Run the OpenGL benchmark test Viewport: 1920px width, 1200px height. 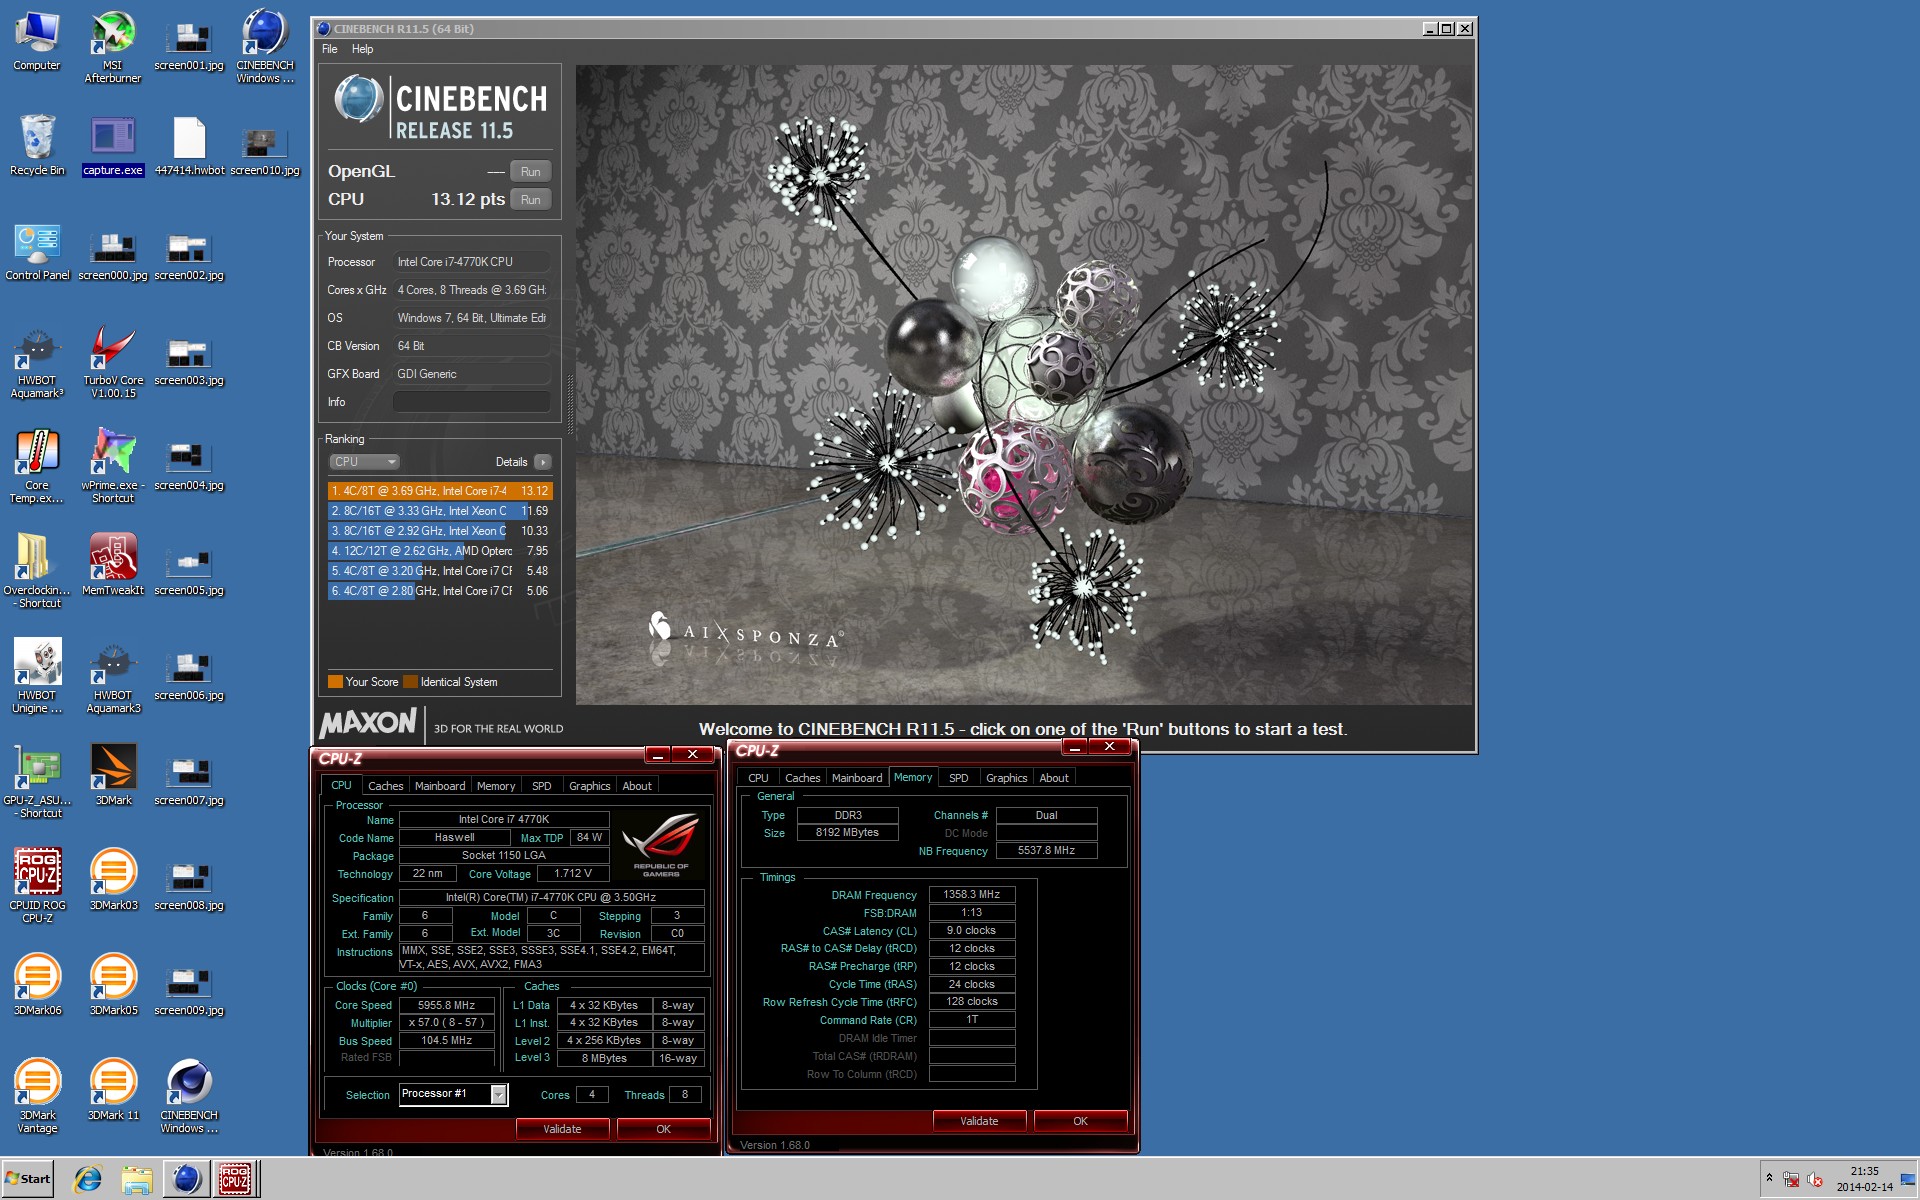[530, 172]
